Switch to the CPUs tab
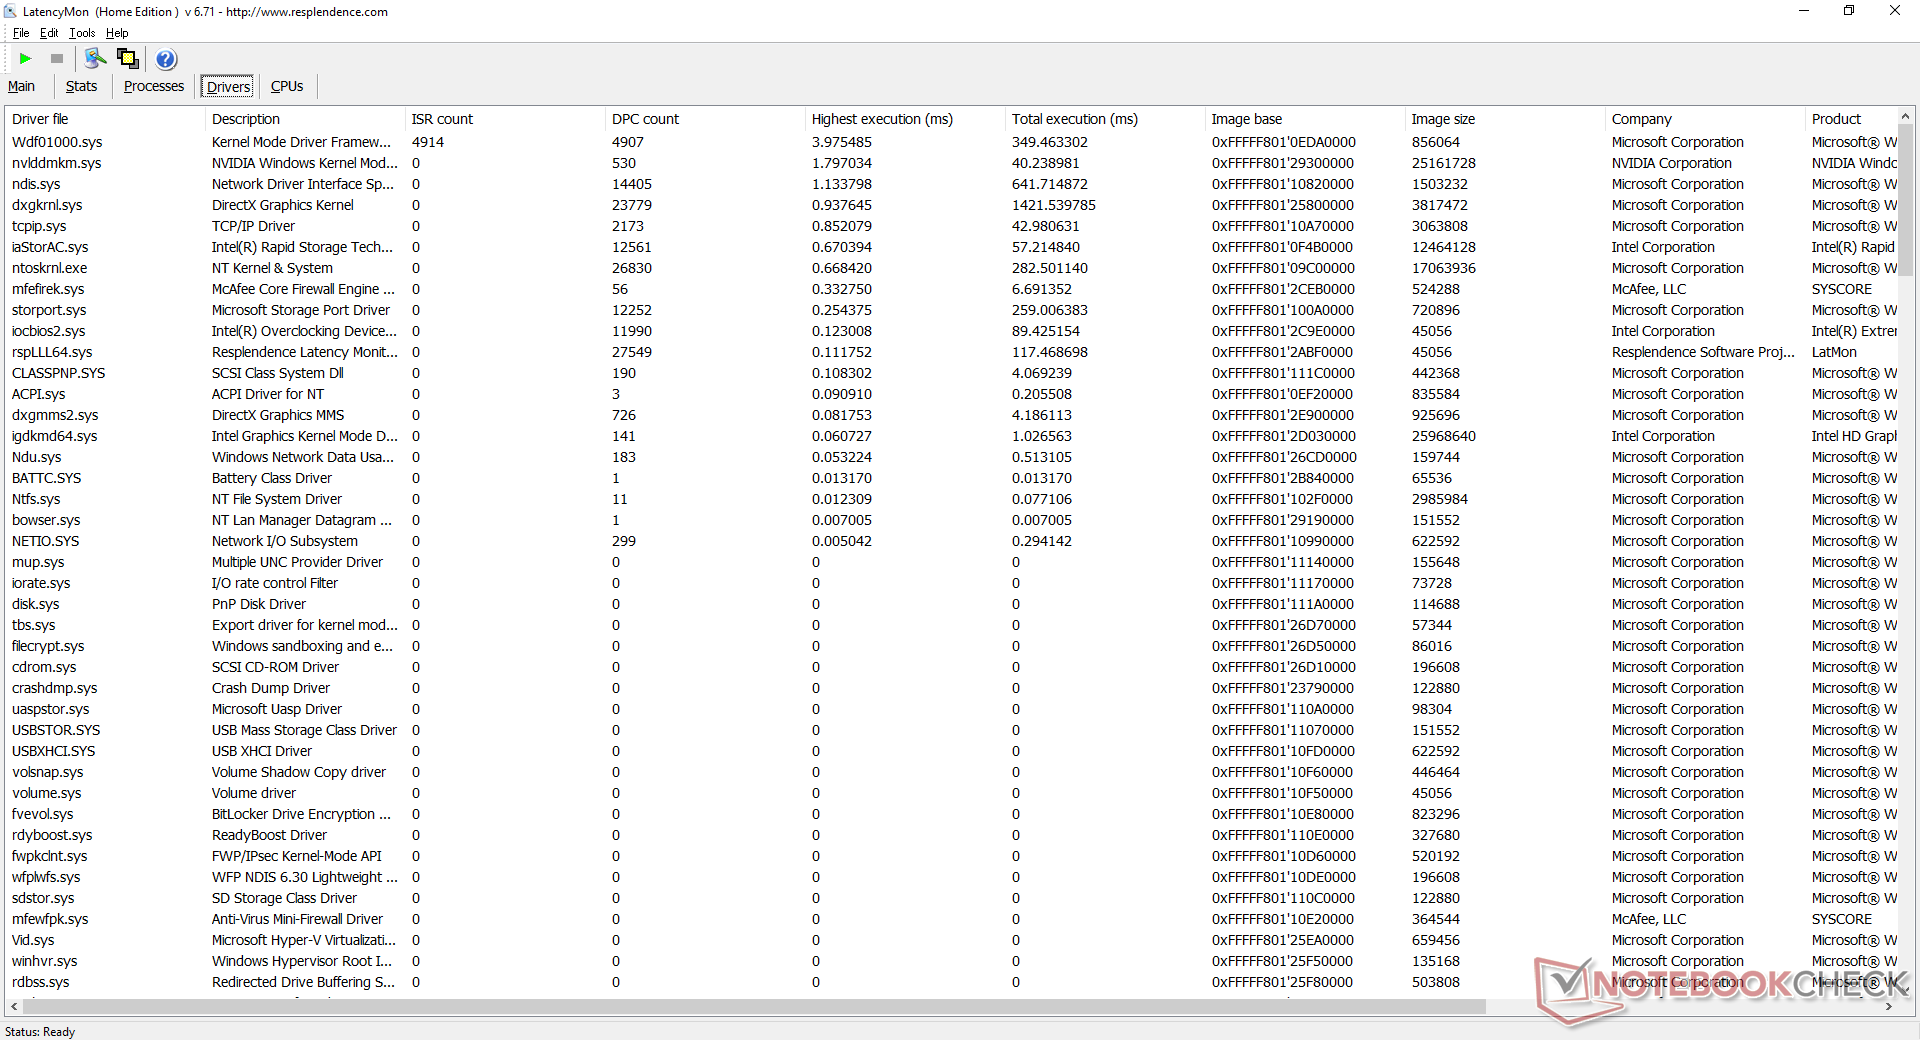The height and width of the screenshot is (1040, 1920). pyautogui.click(x=287, y=86)
